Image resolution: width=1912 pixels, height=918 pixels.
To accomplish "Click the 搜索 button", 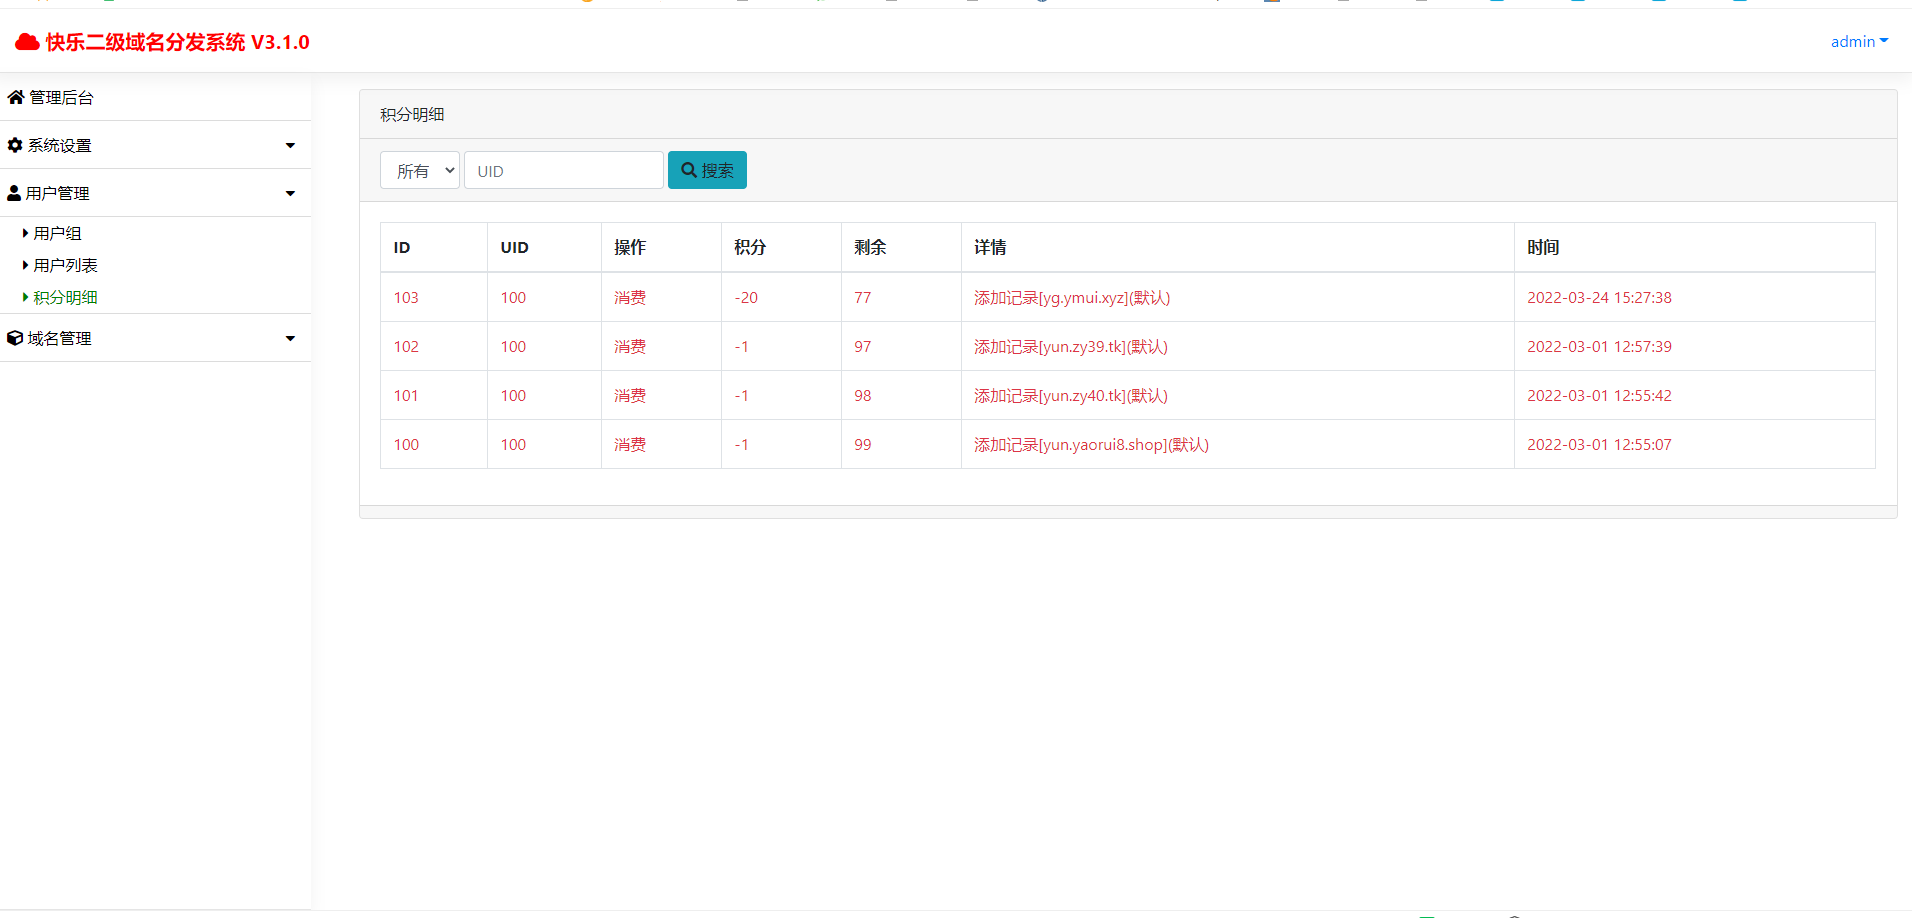I will click(x=707, y=170).
